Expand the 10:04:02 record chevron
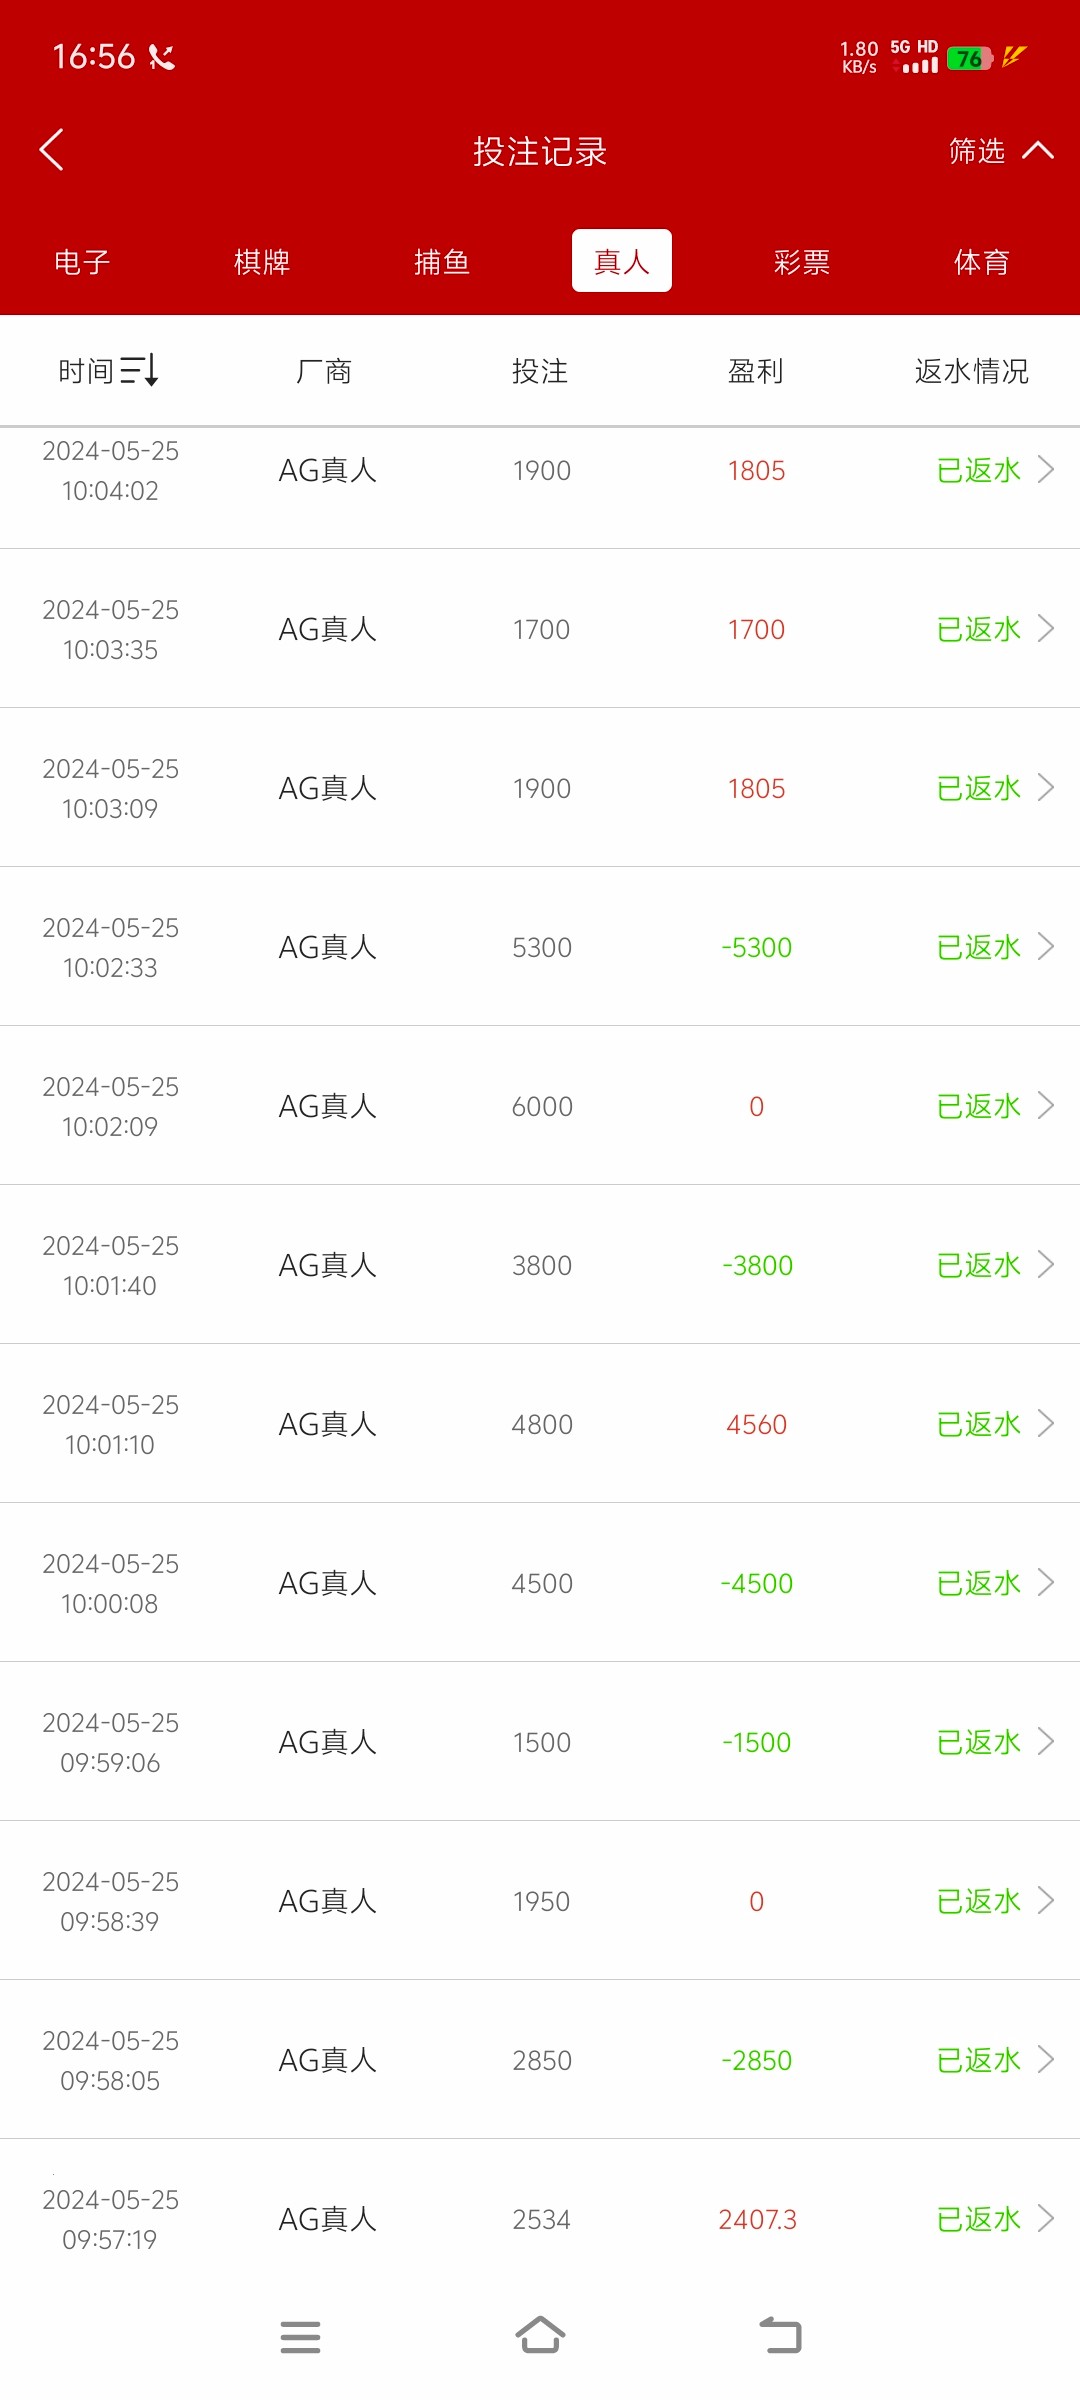This screenshot has height=2400, width=1080. point(1046,469)
